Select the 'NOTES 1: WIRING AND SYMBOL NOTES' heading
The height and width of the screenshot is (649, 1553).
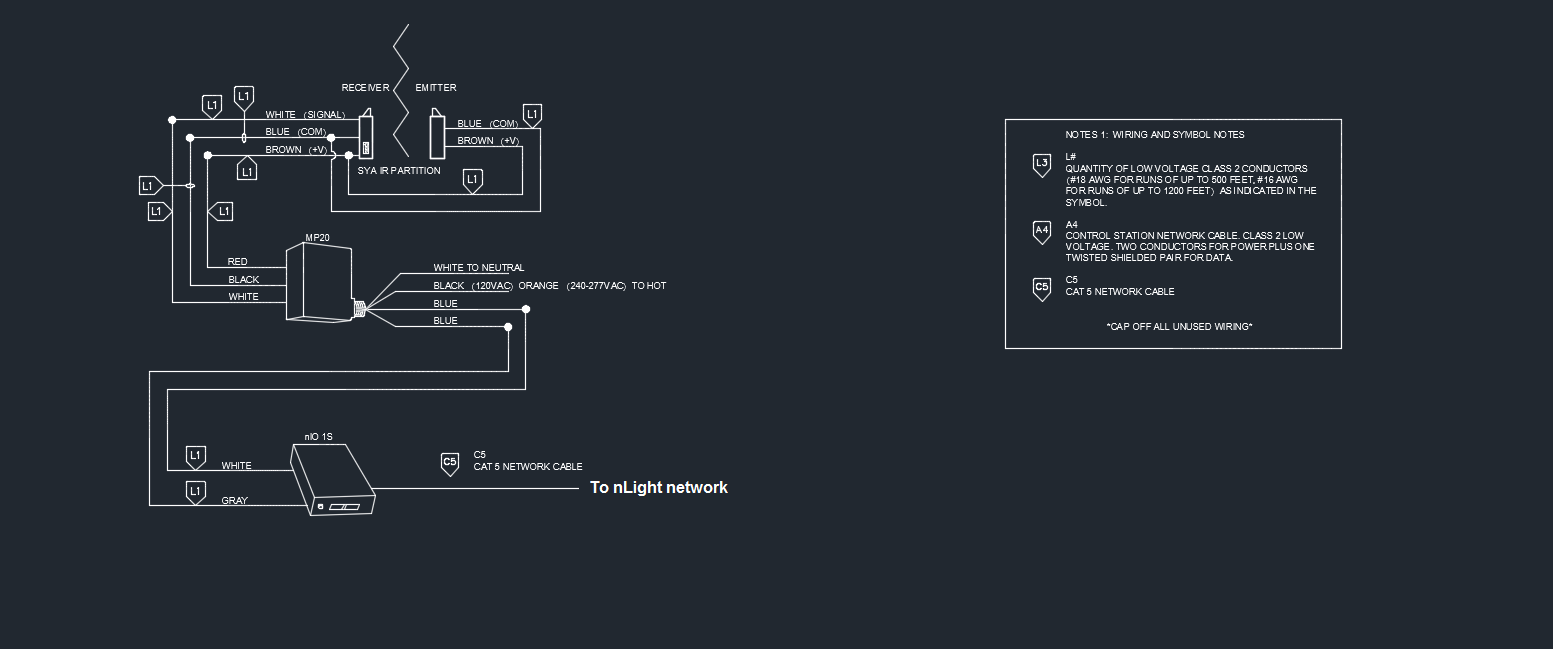[1154, 135]
